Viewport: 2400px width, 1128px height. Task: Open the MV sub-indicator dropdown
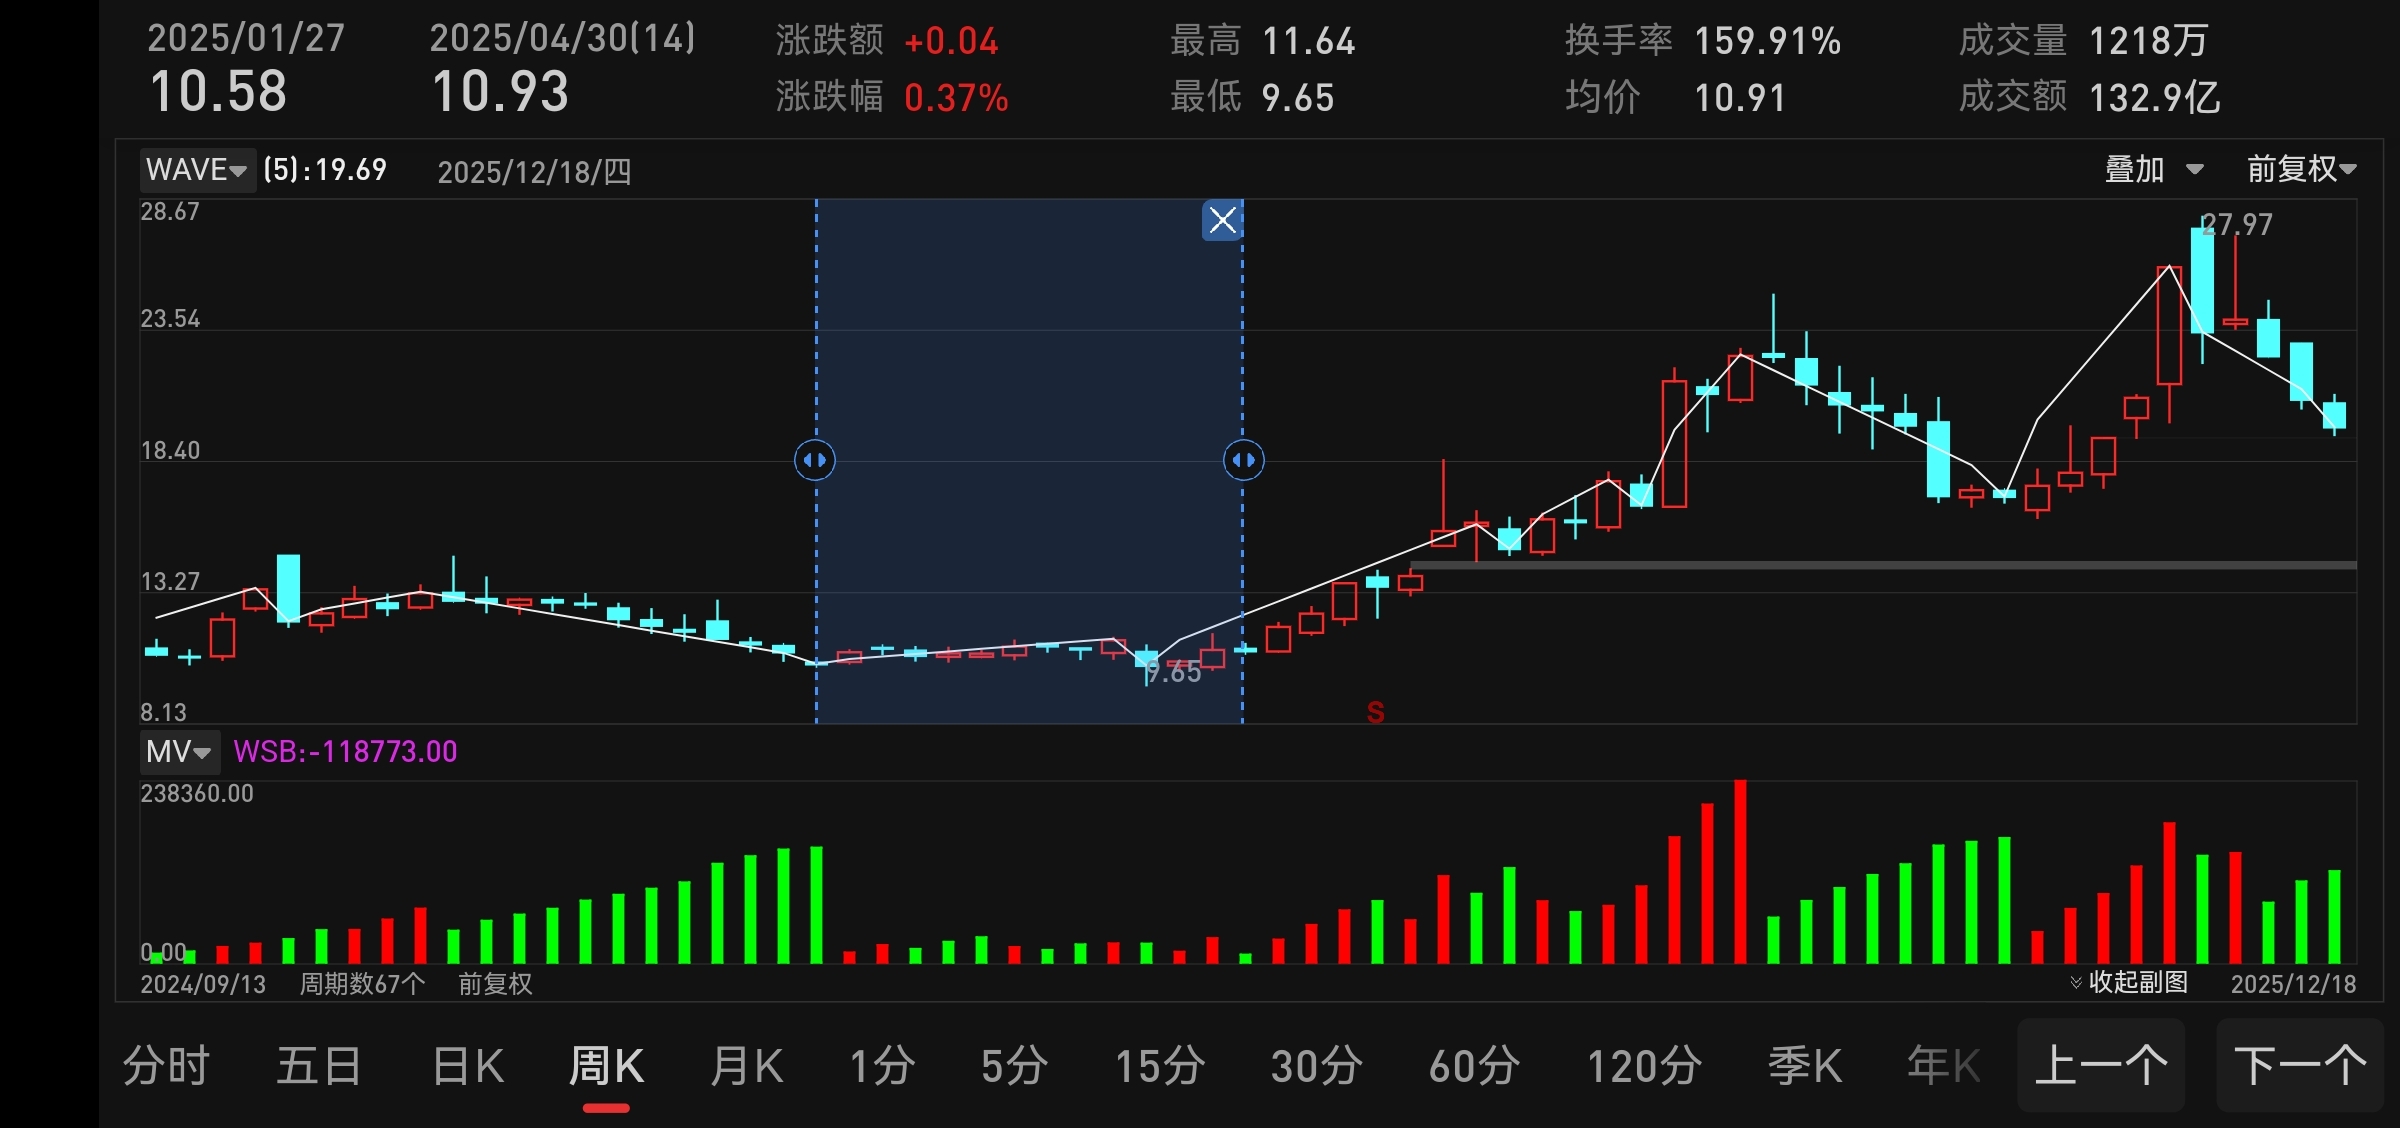pos(179,752)
